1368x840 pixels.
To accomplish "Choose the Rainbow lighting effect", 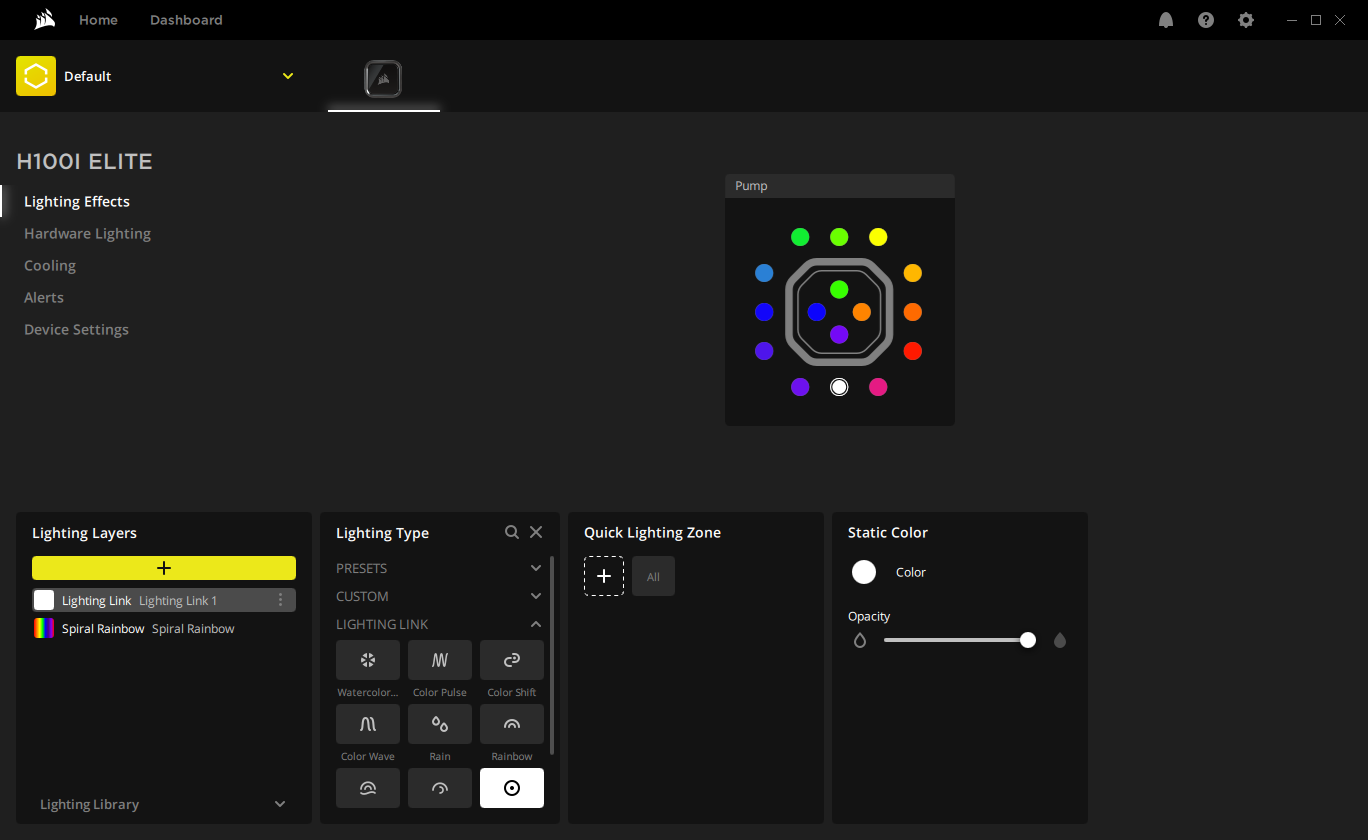I will click(512, 724).
